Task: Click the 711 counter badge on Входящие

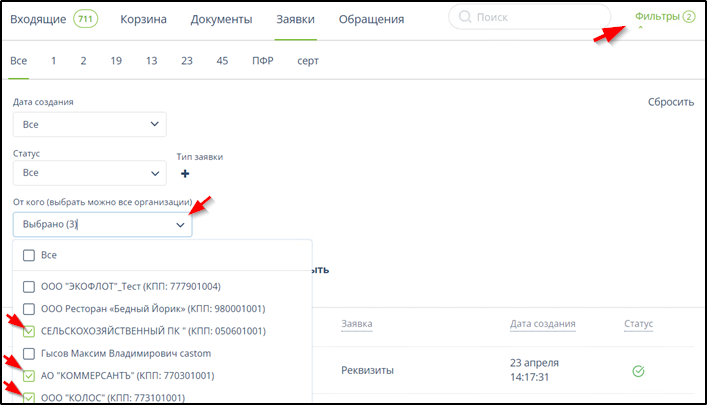Action: (86, 19)
